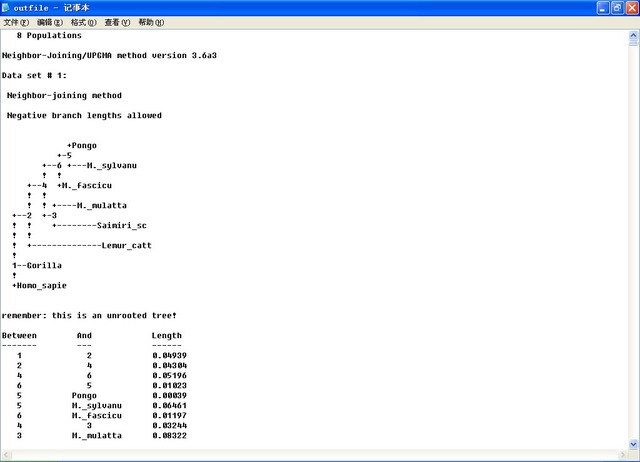
Task: Click the length value 0.08322
Action: (169, 435)
